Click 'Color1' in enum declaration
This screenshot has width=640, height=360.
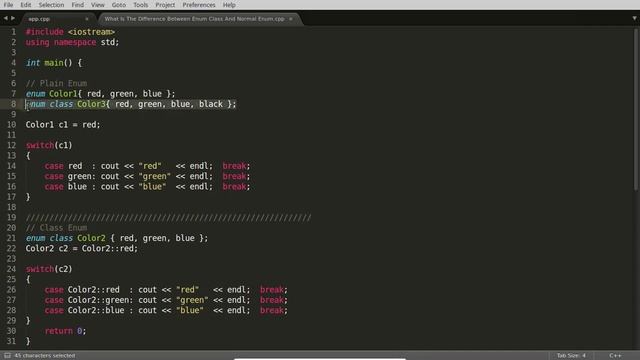point(63,93)
